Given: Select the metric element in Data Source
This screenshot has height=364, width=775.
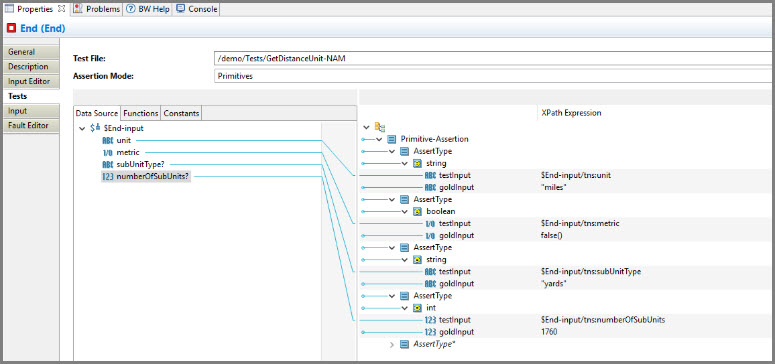Looking at the screenshot, I should 128,152.
